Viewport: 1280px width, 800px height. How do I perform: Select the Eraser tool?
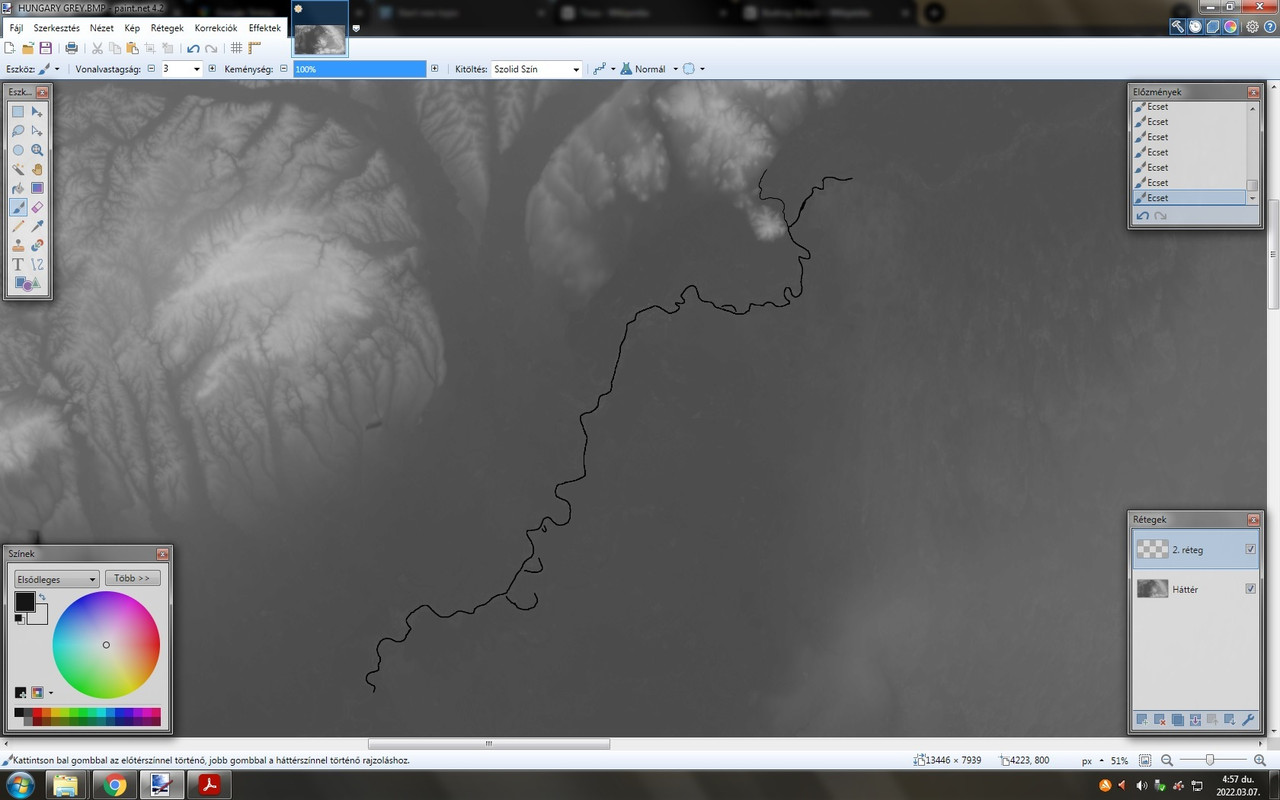click(37, 207)
